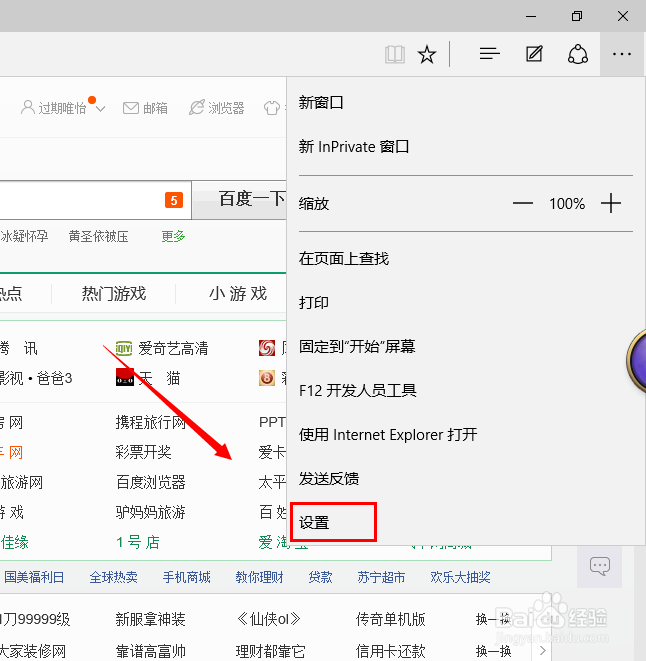Decrease zoom with the minus button
646x661 pixels.
(523, 204)
